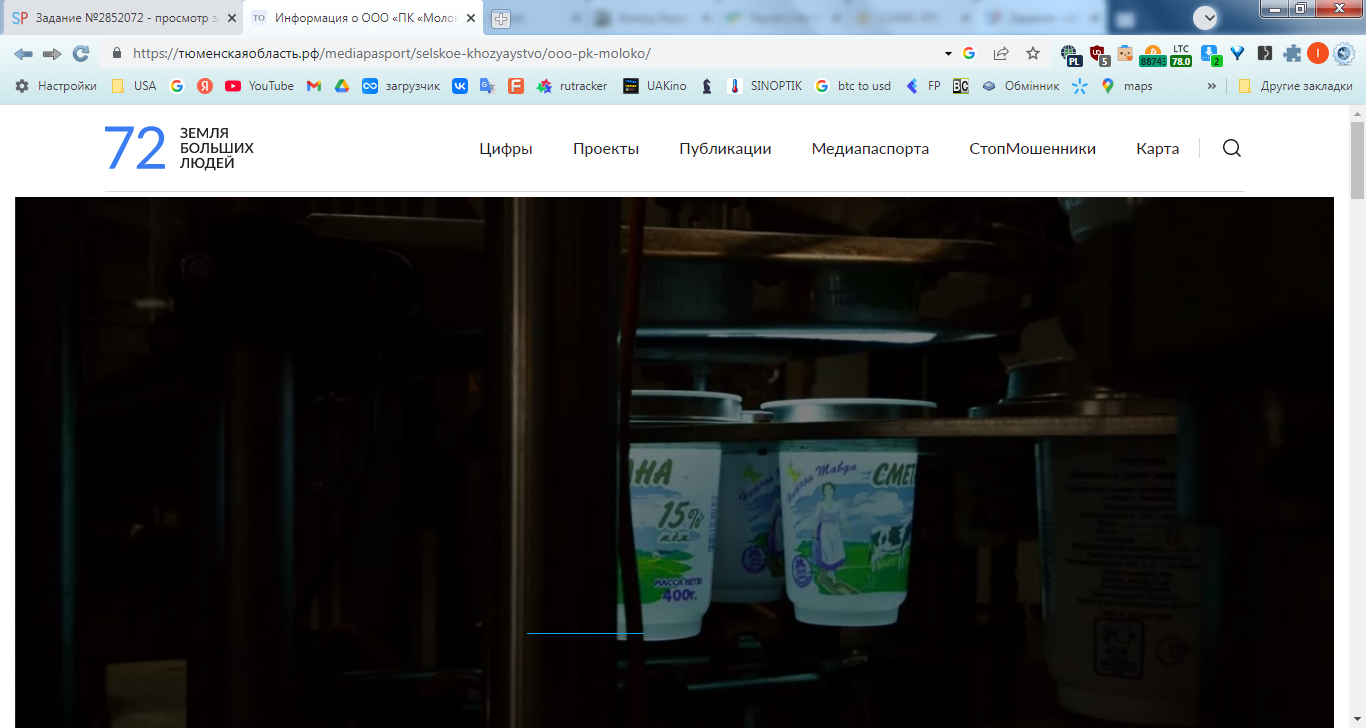Screen dimensions: 1366x728
Task: Click the share page icon in address bar
Action: (x=1001, y=53)
